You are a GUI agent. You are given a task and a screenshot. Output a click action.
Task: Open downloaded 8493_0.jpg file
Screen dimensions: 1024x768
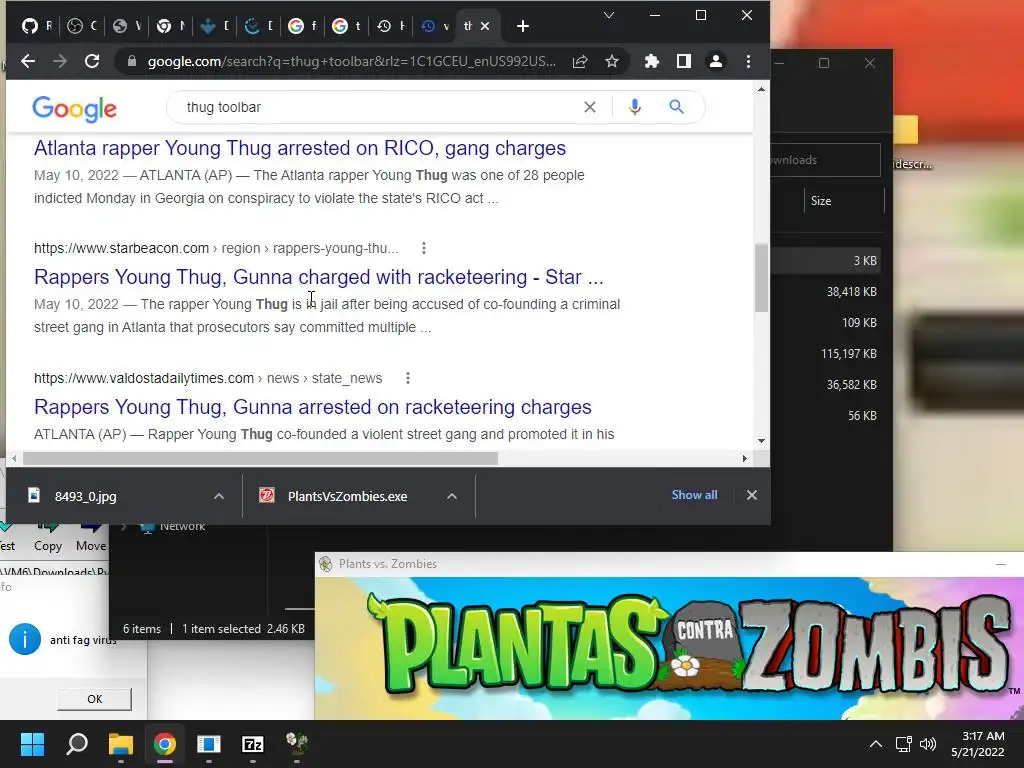point(86,496)
